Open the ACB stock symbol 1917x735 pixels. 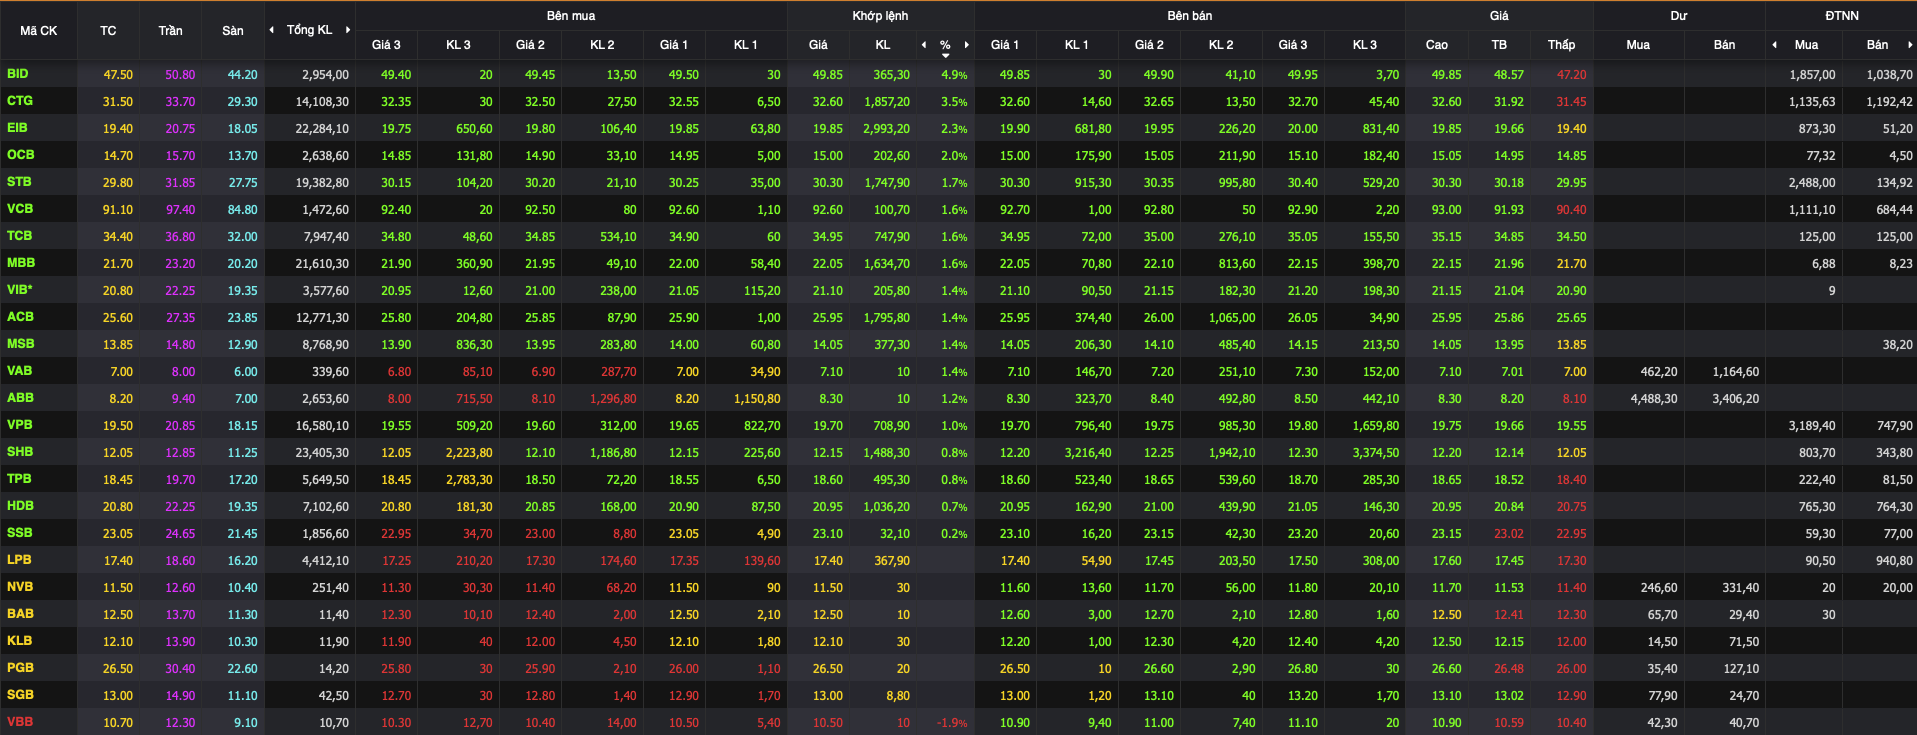(20, 317)
